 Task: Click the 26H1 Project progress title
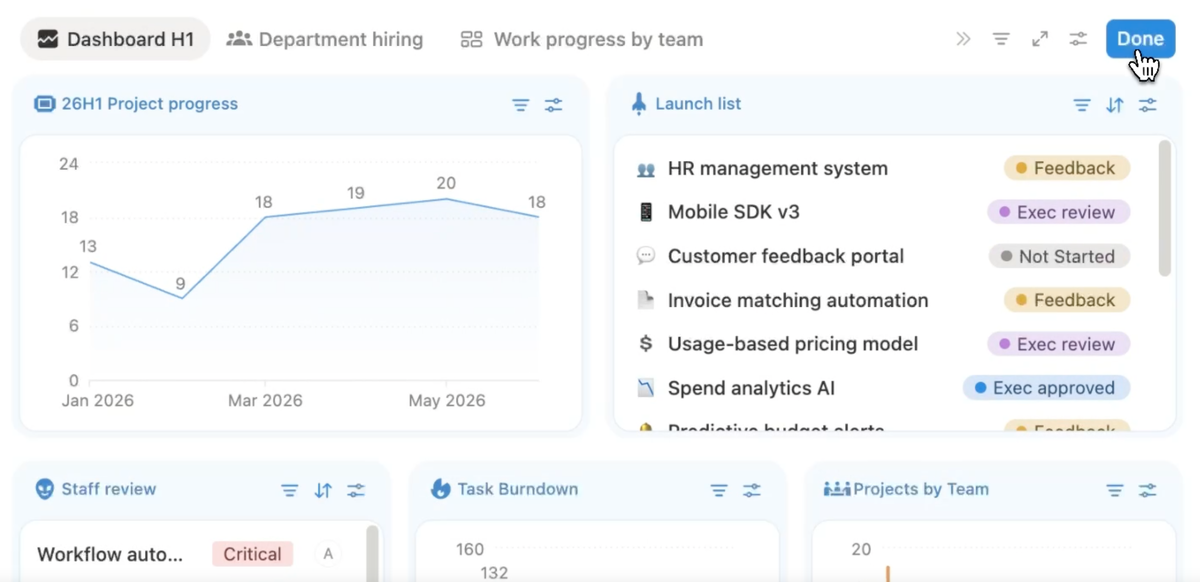pyautogui.click(x=150, y=104)
